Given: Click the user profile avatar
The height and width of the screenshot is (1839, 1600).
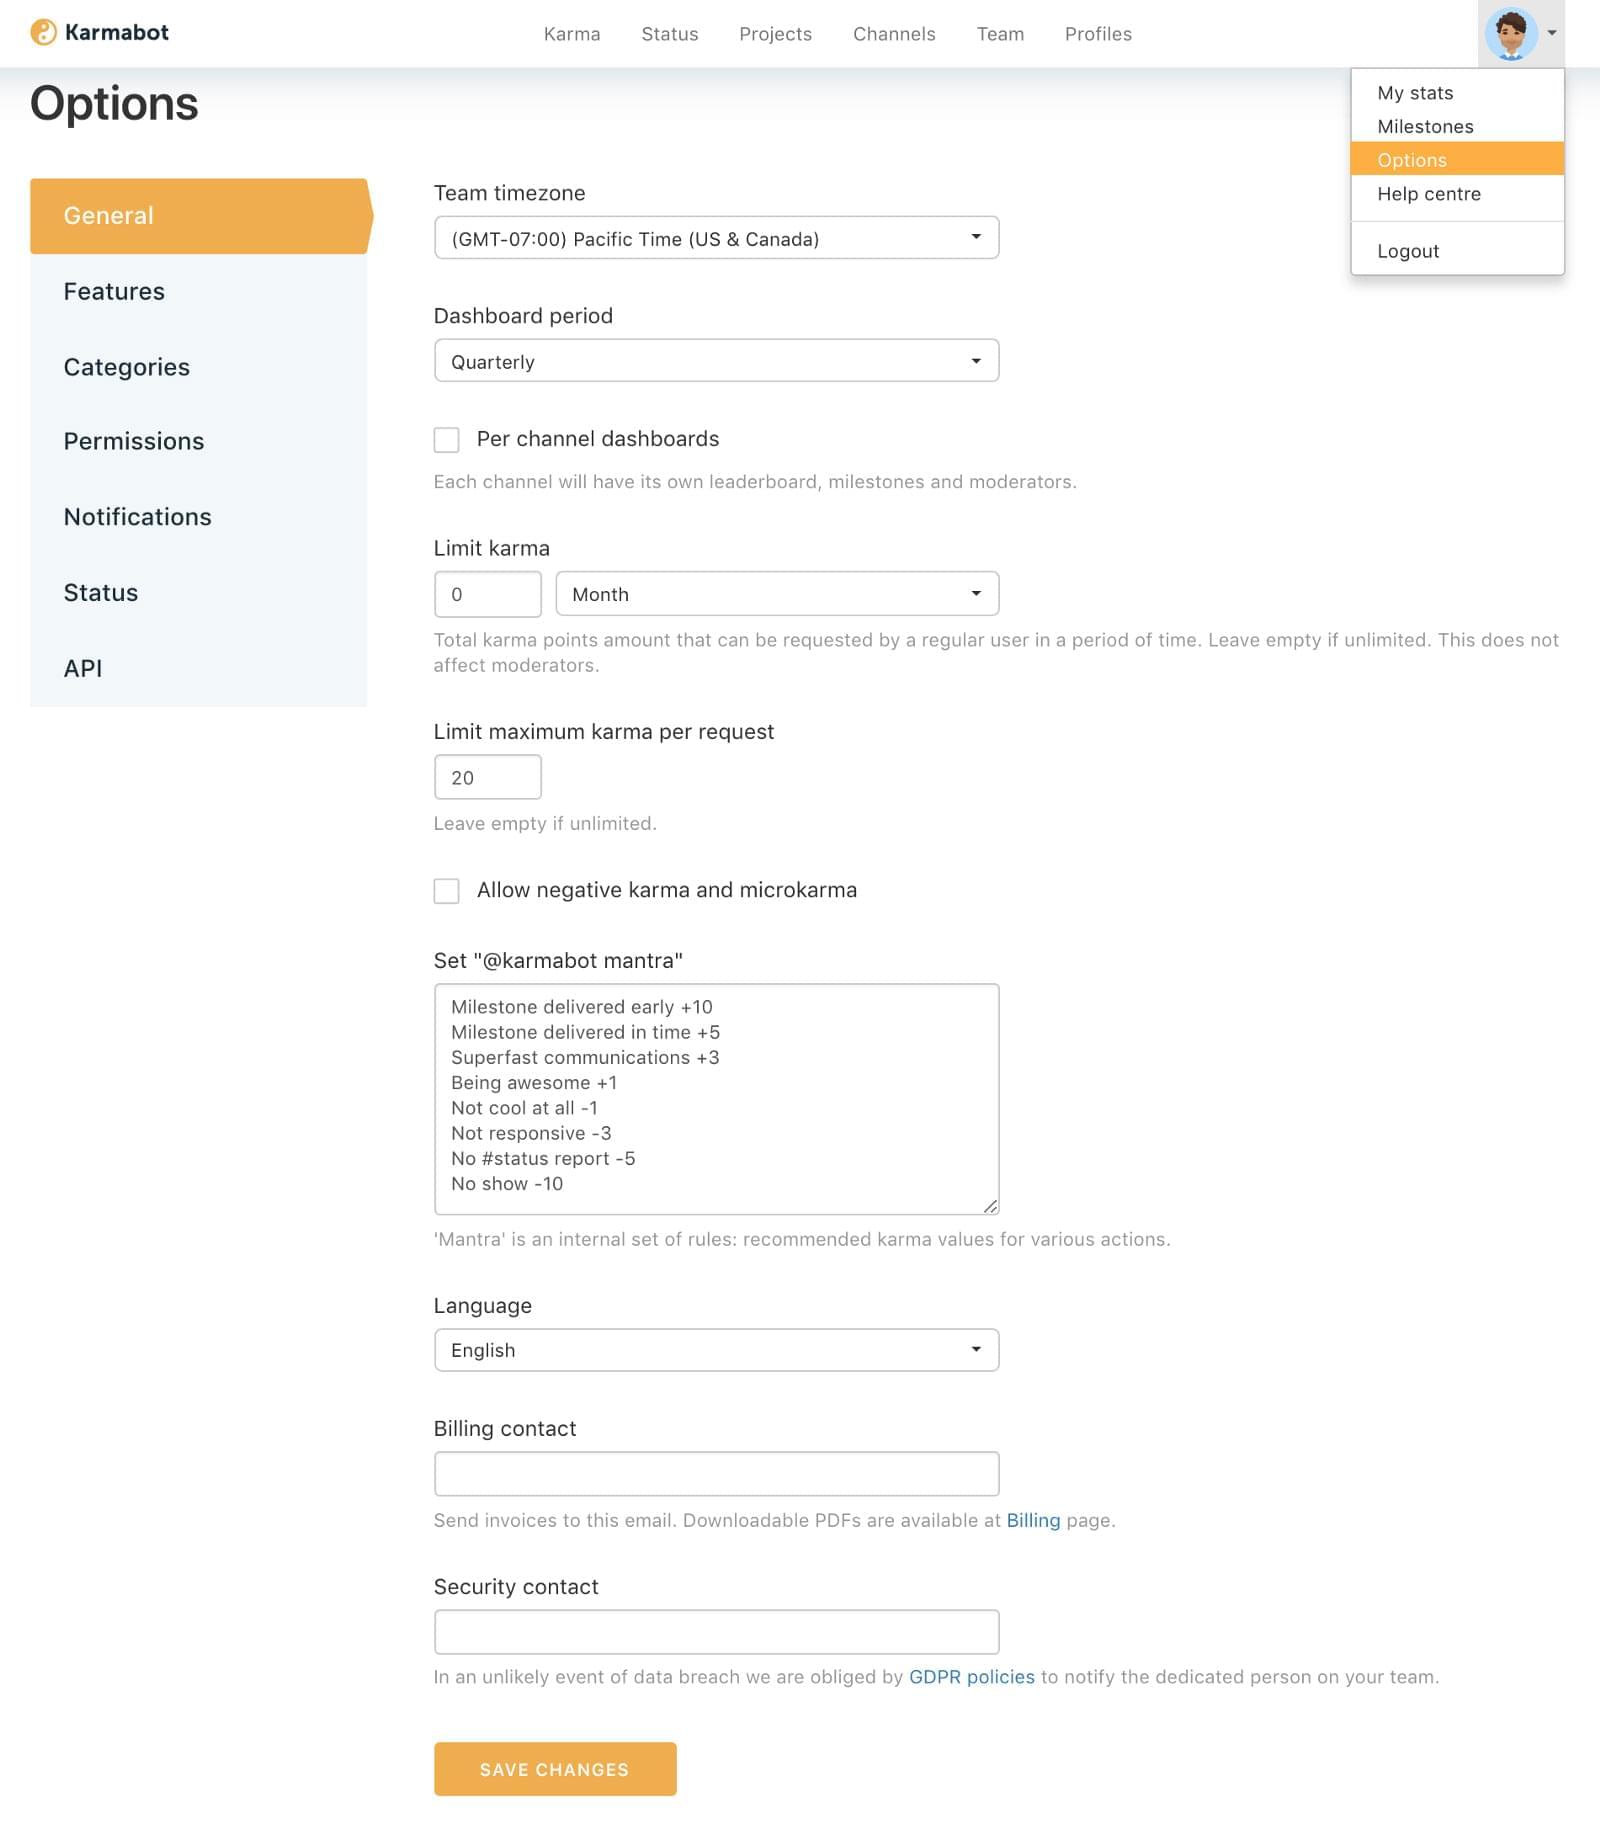Looking at the screenshot, I should point(1513,33).
